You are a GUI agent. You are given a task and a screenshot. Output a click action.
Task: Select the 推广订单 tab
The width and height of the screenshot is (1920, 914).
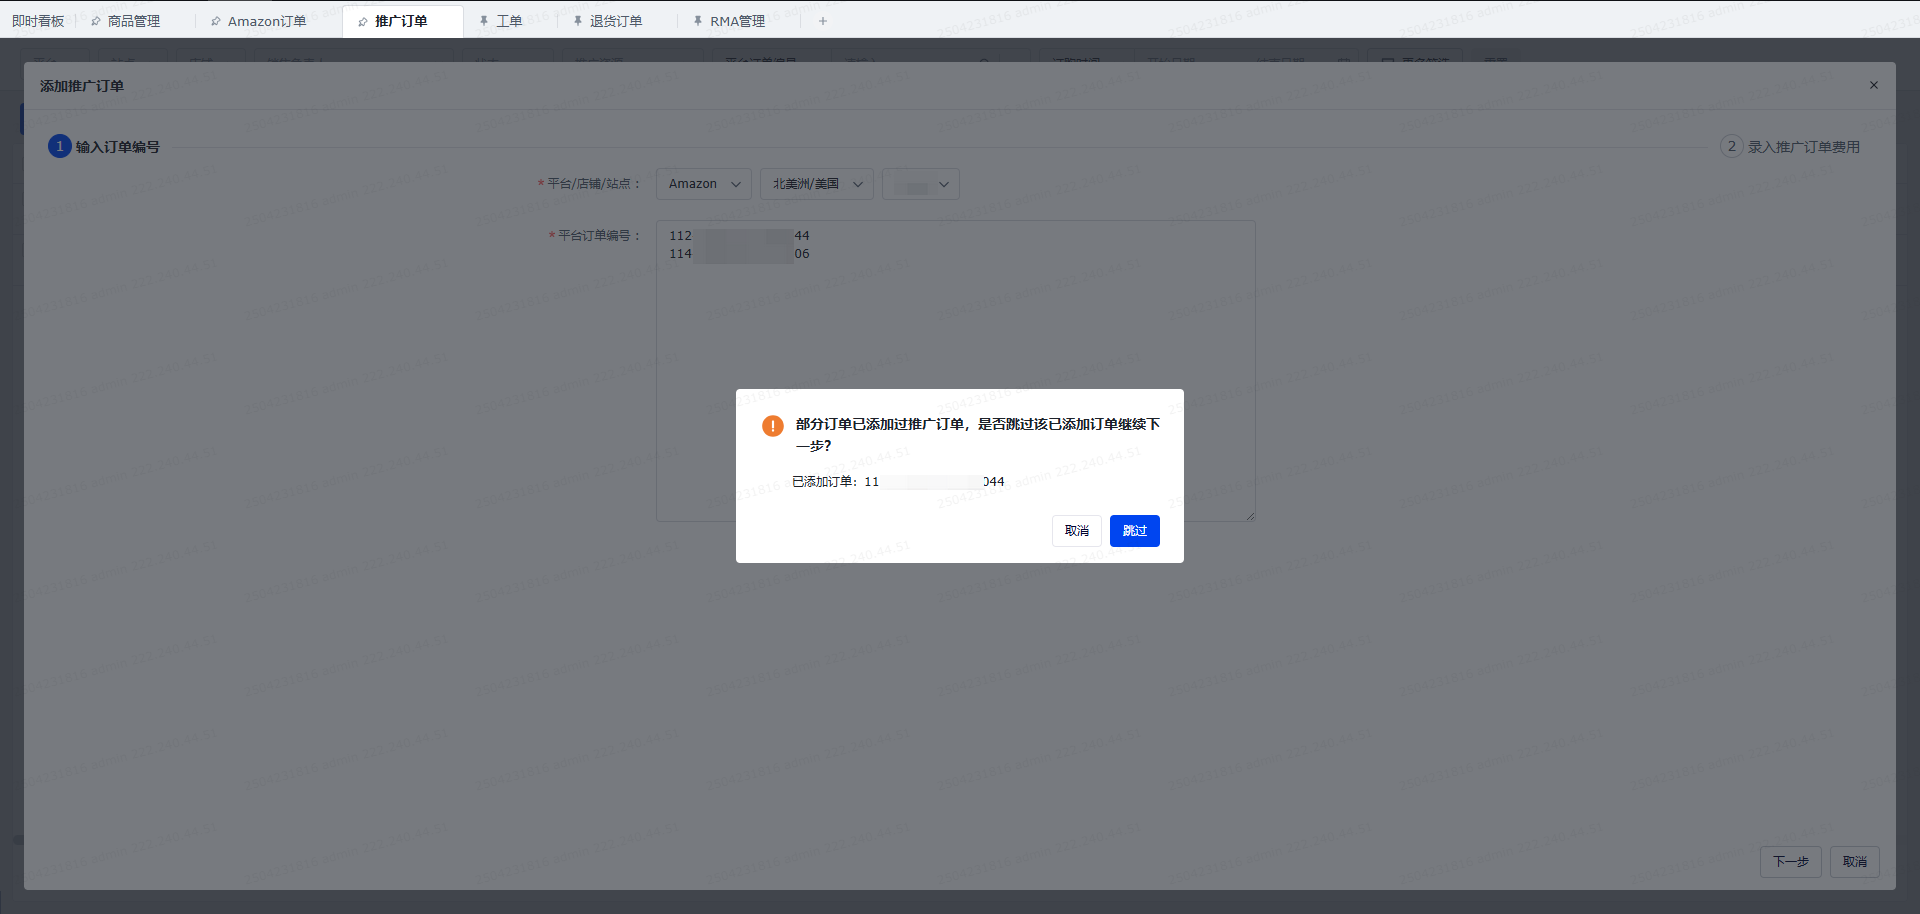(401, 21)
